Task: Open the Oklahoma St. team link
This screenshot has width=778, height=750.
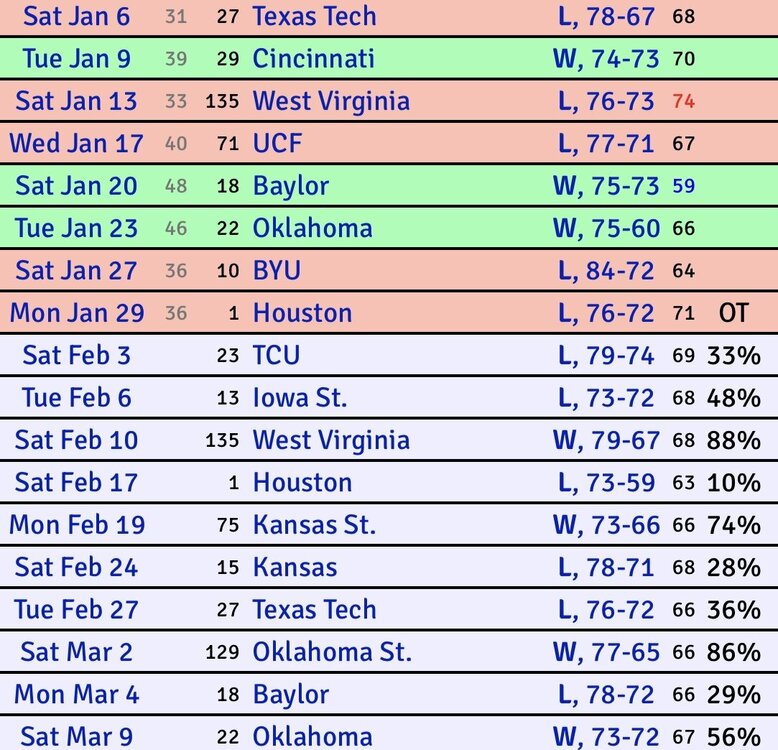Action: click(332, 652)
